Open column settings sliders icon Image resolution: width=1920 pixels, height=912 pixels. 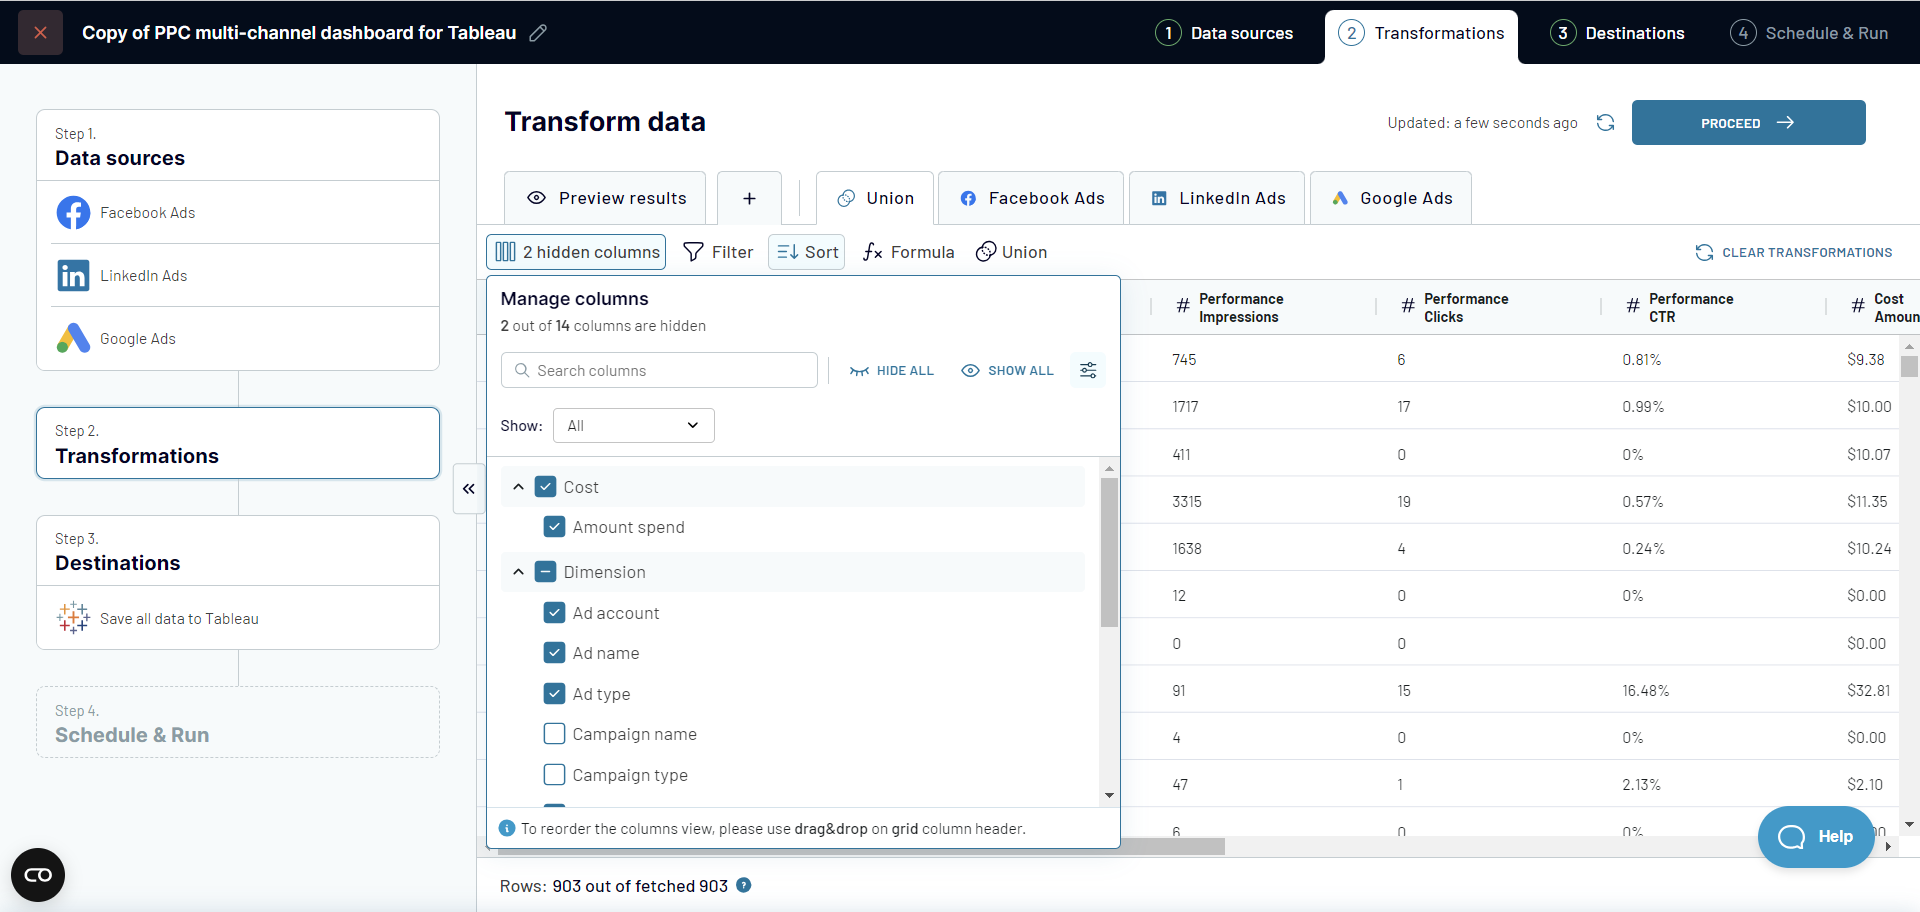tap(1088, 371)
